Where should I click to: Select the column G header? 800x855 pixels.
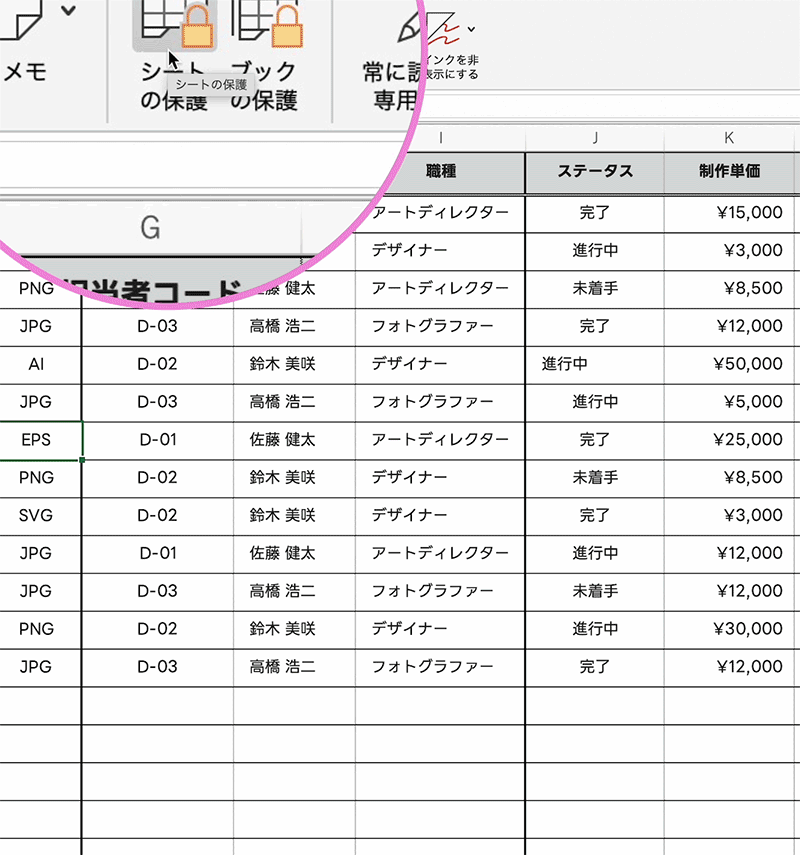[150, 228]
